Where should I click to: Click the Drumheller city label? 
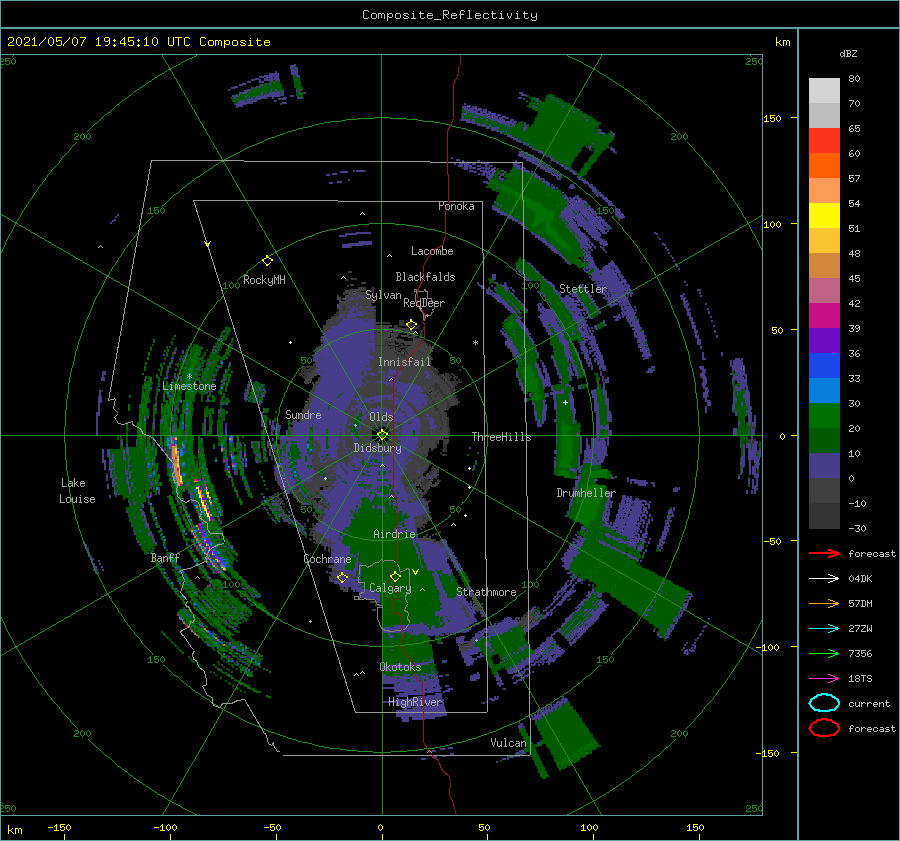[585, 493]
